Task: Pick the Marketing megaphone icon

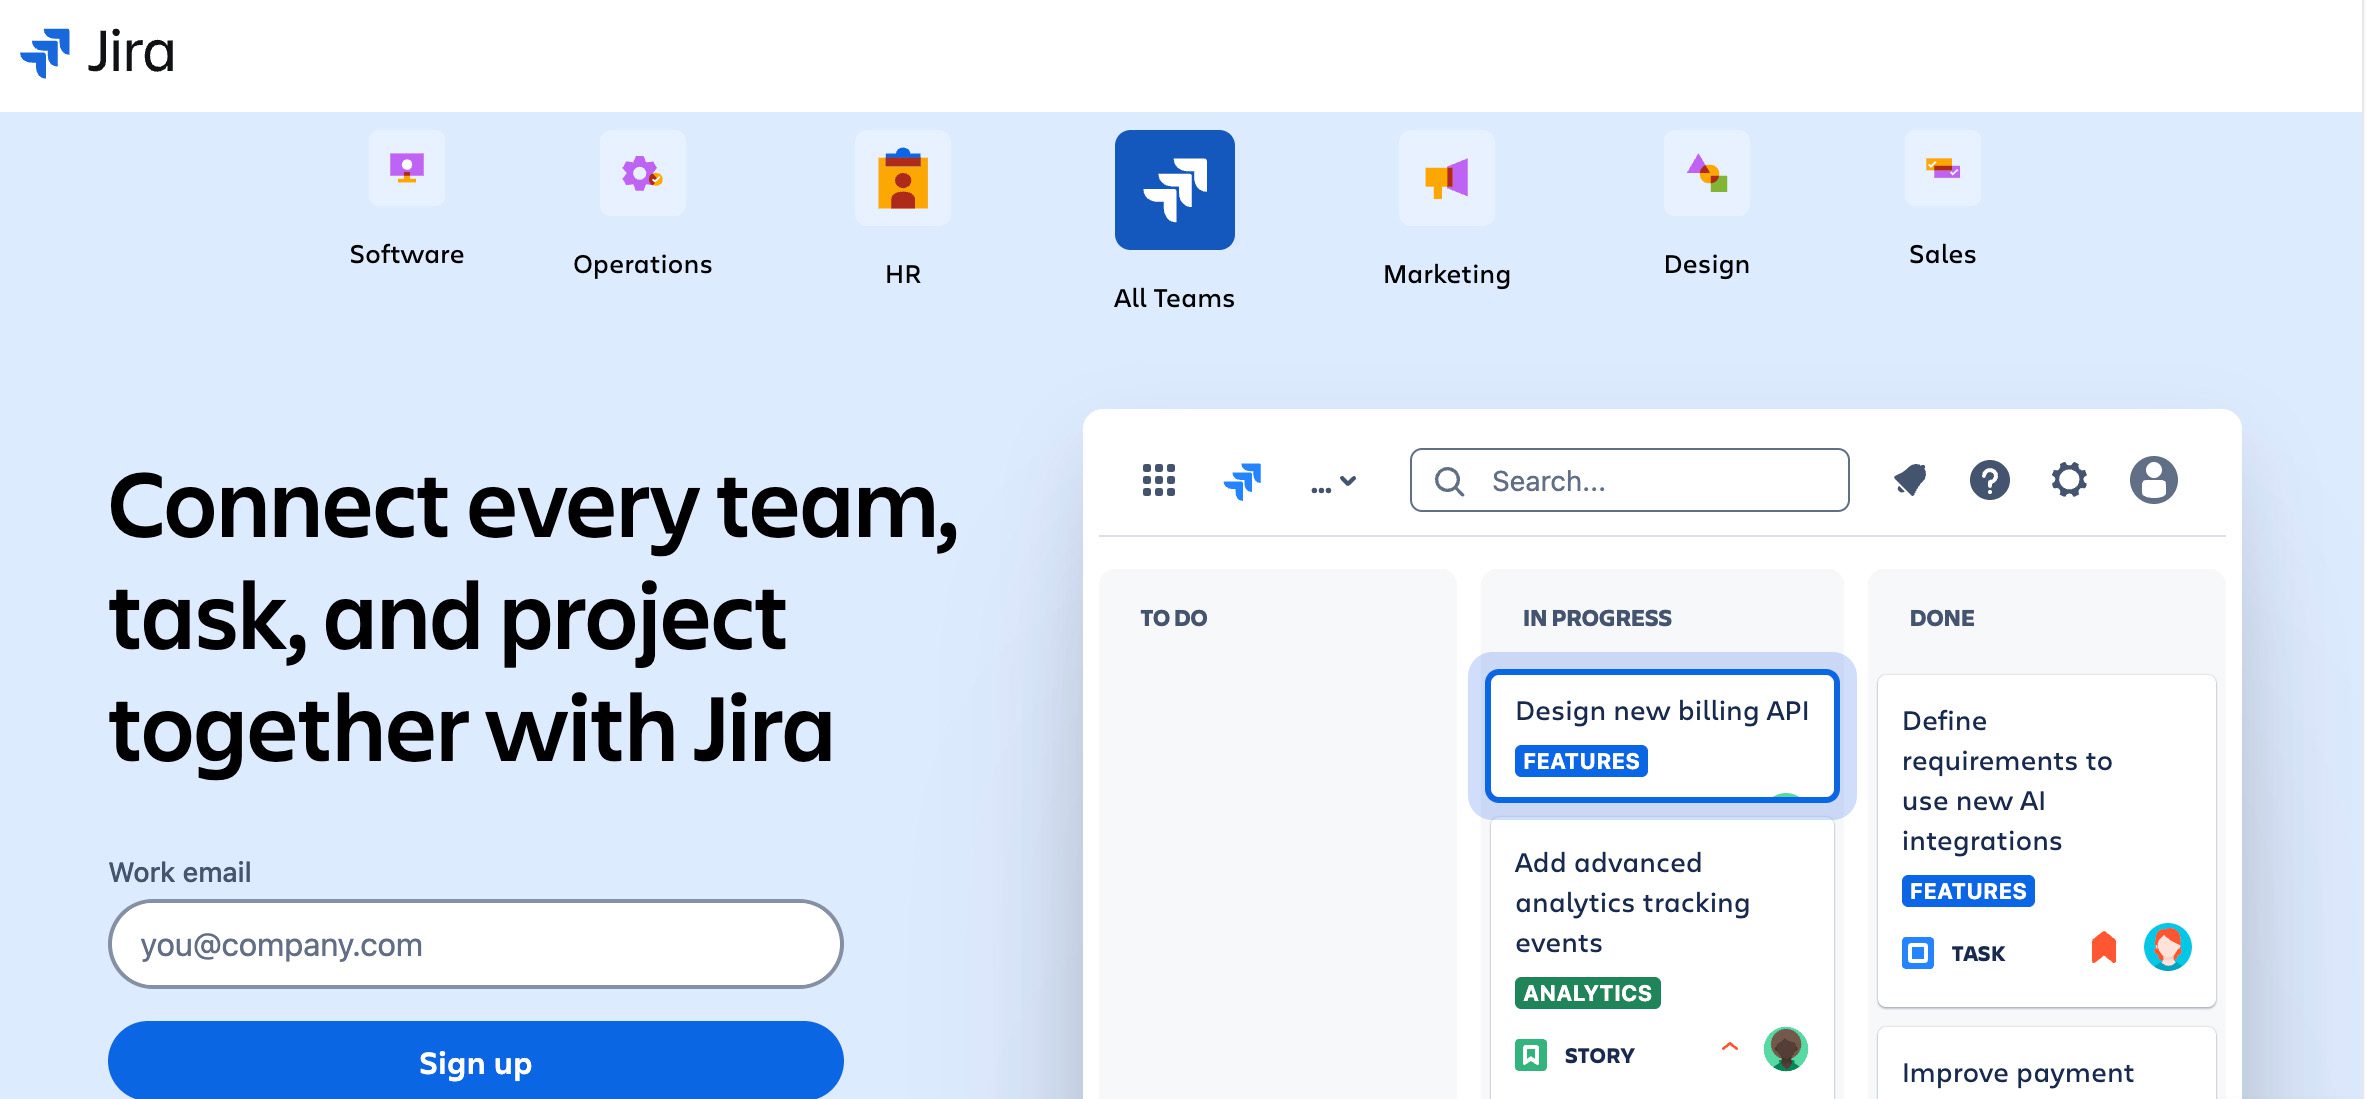Action: coord(1447,178)
